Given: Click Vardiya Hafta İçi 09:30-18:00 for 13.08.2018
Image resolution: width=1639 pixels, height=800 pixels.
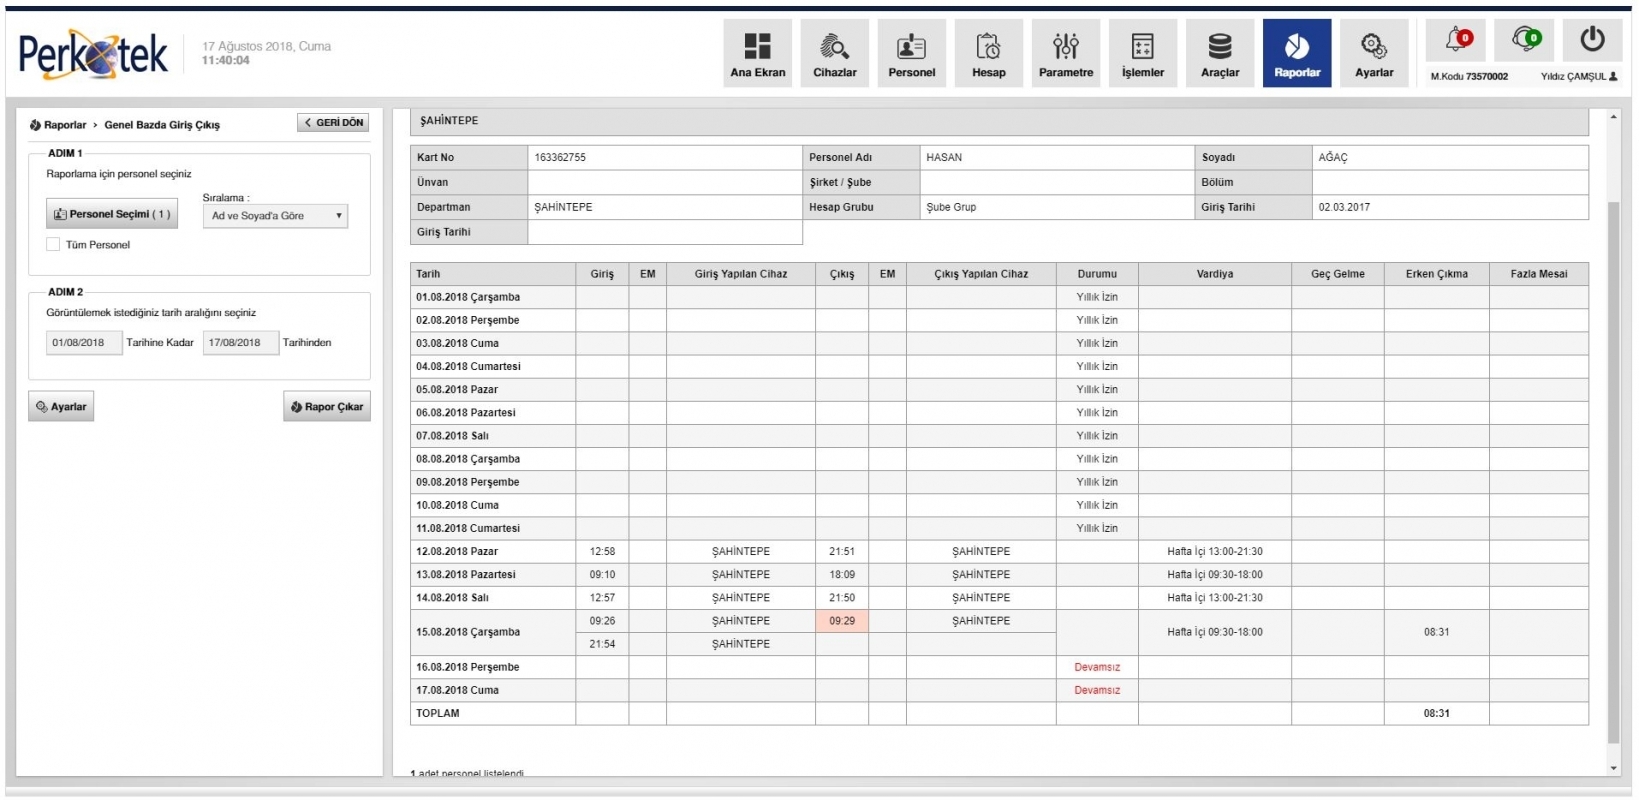Looking at the screenshot, I should 1215,575.
